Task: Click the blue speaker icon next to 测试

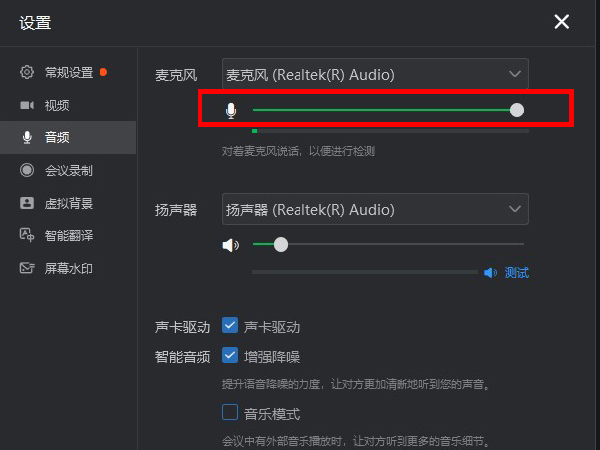Action: click(x=490, y=273)
